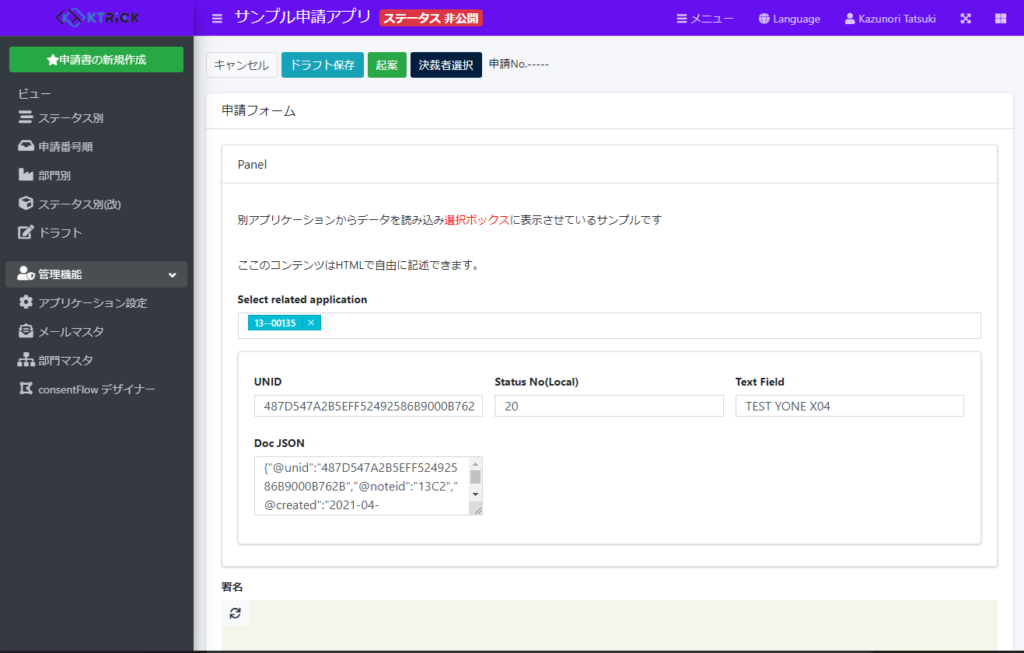
Task: Click the KTRiCK logo
Action: click(97, 18)
